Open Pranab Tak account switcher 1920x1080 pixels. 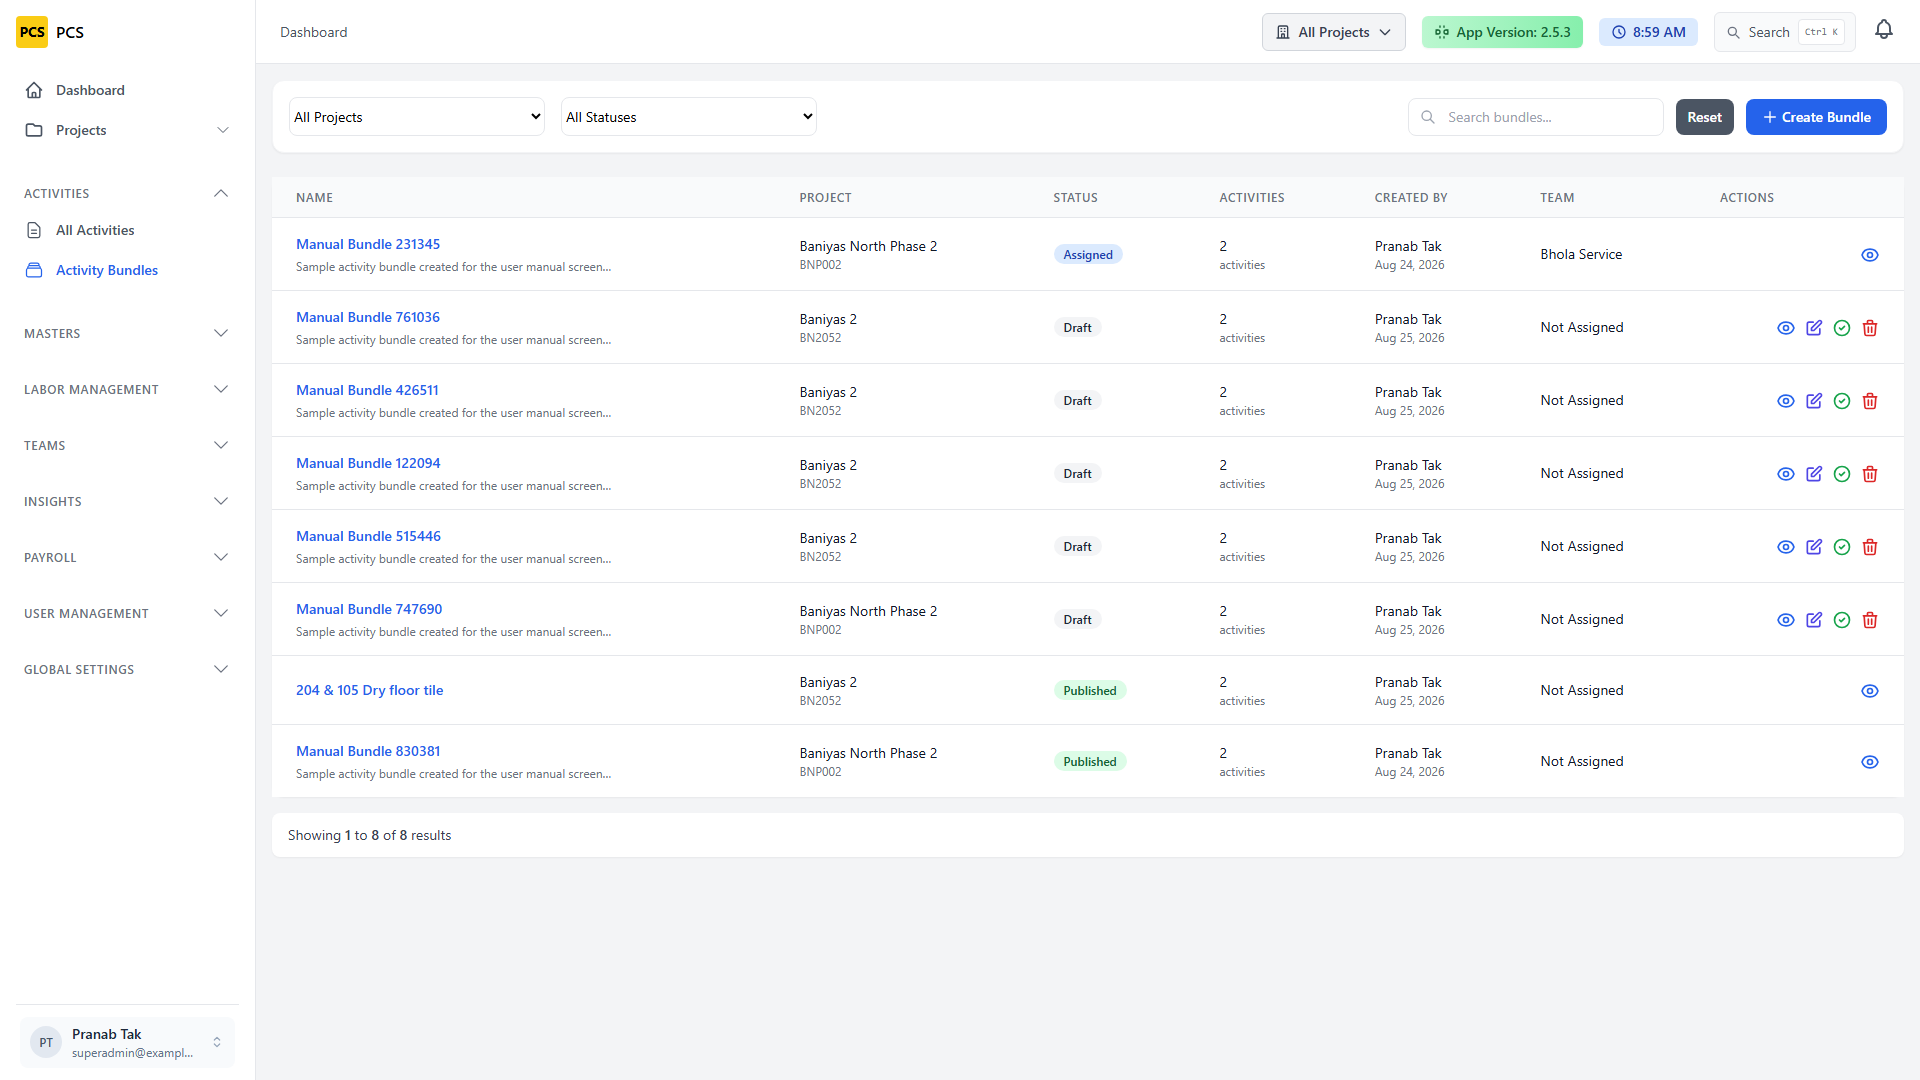[x=127, y=1042]
